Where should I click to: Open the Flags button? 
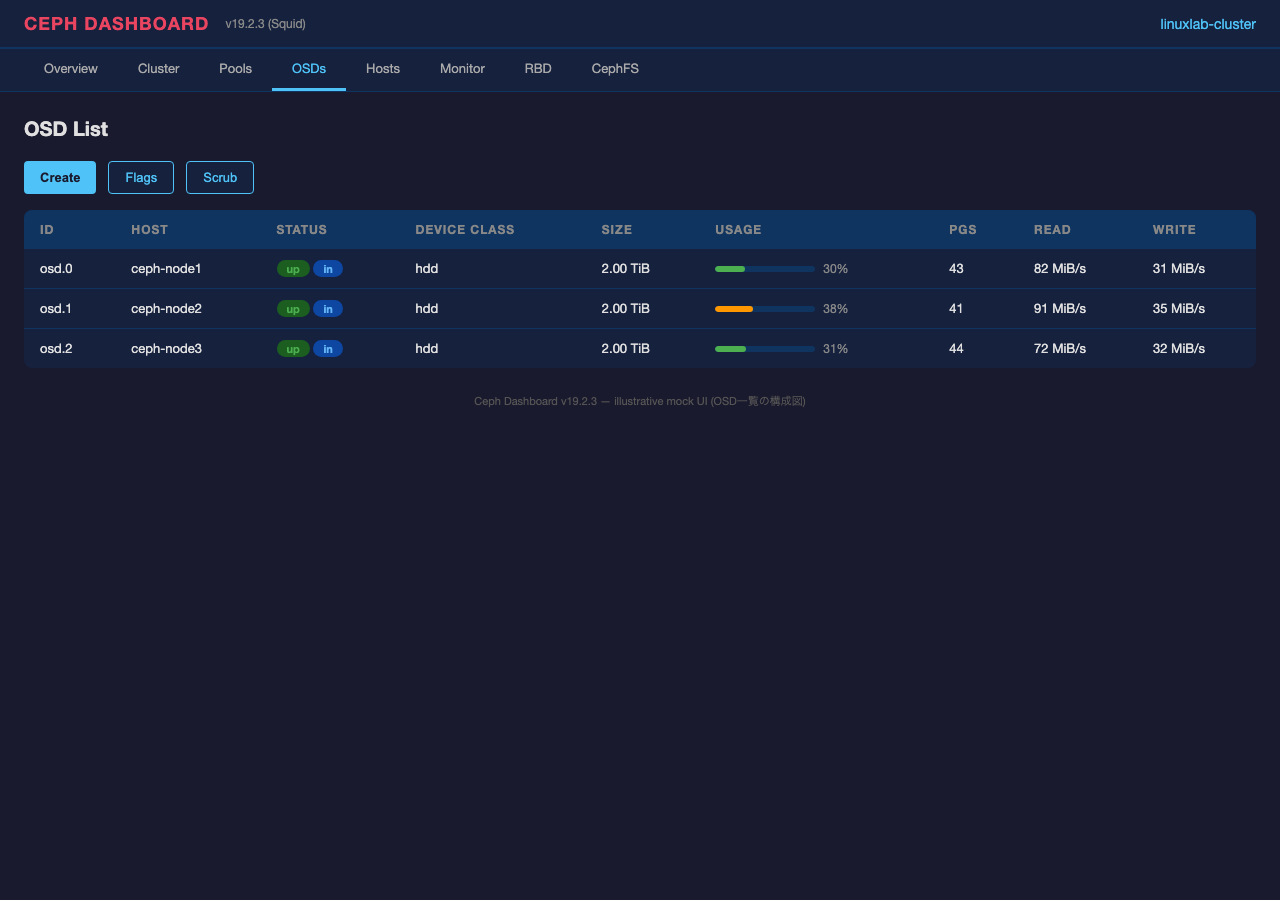tap(141, 177)
